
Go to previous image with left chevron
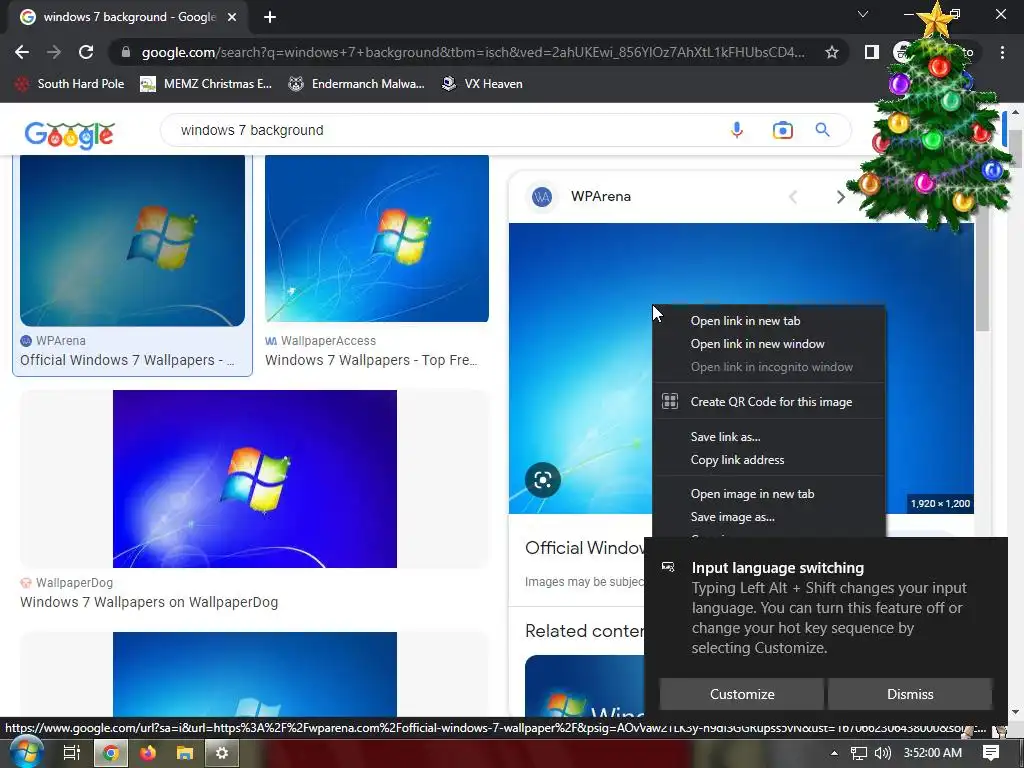(x=793, y=197)
